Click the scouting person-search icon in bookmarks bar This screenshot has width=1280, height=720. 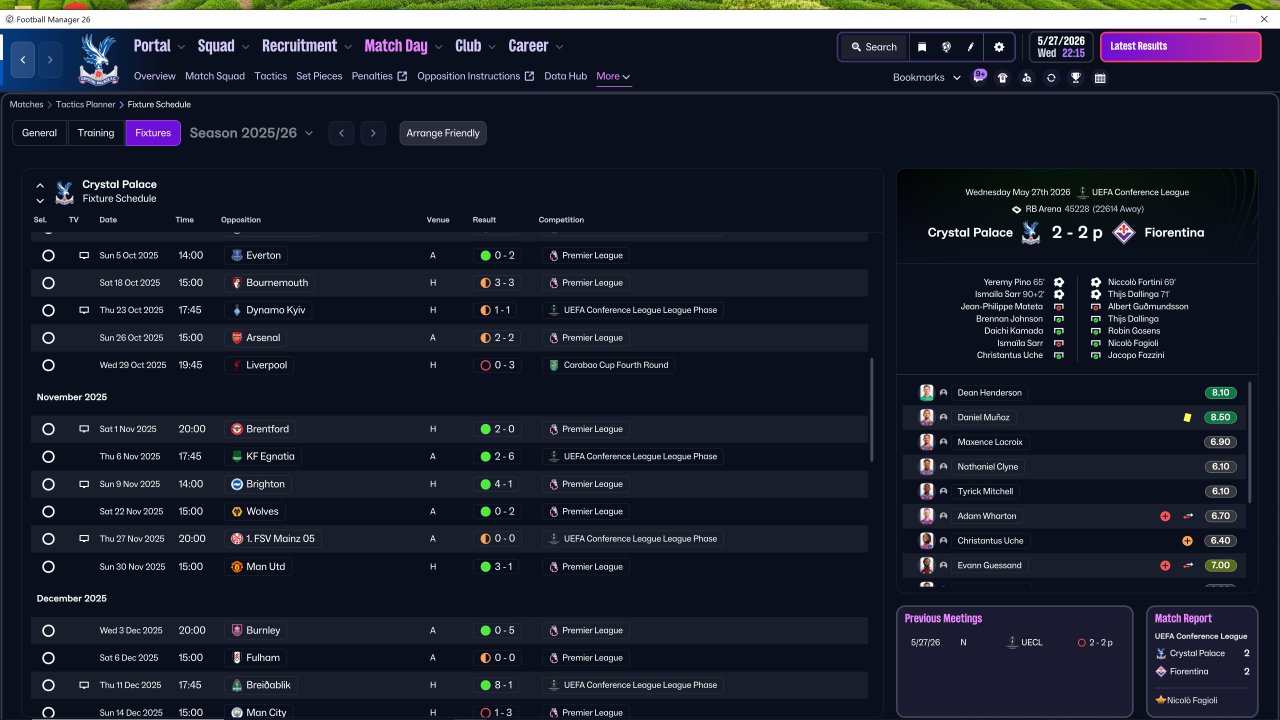click(x=1027, y=78)
